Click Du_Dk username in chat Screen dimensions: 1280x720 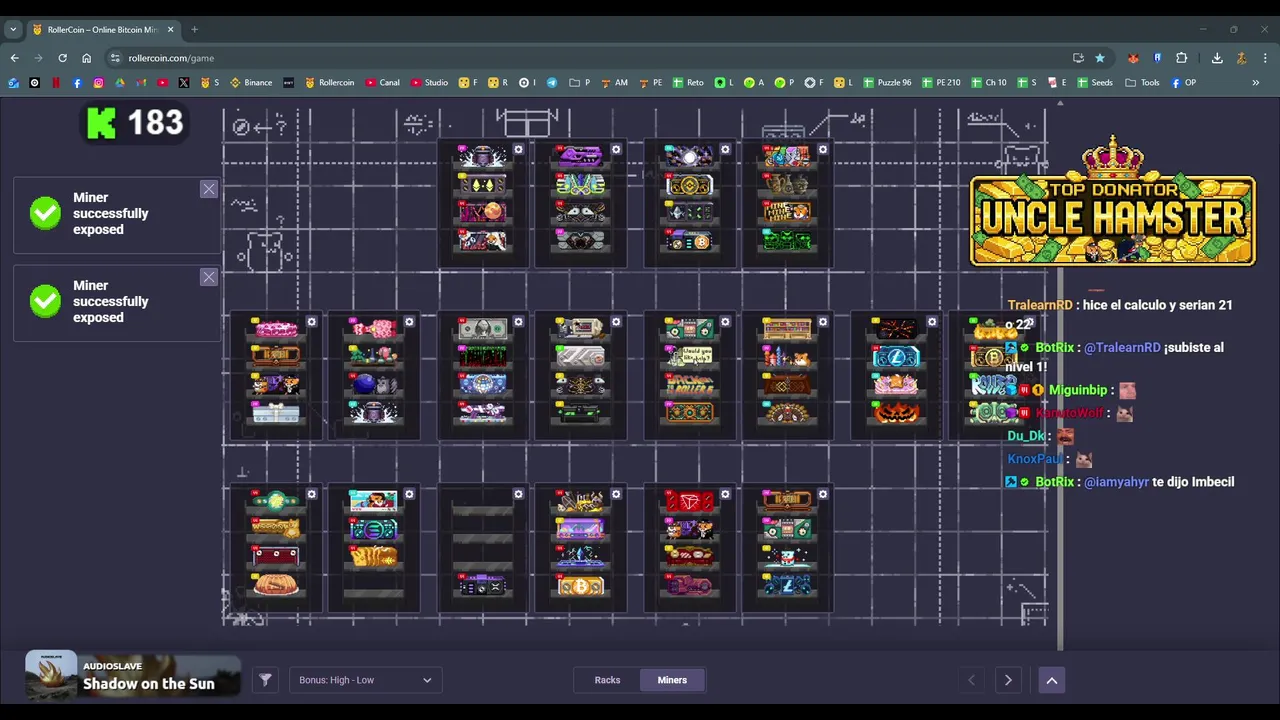[1026, 436]
